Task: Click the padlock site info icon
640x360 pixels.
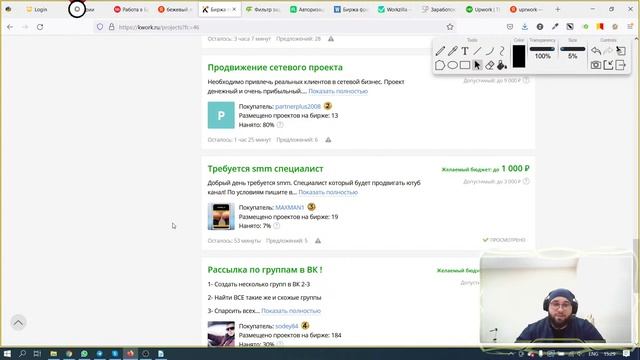Action: click(111, 27)
